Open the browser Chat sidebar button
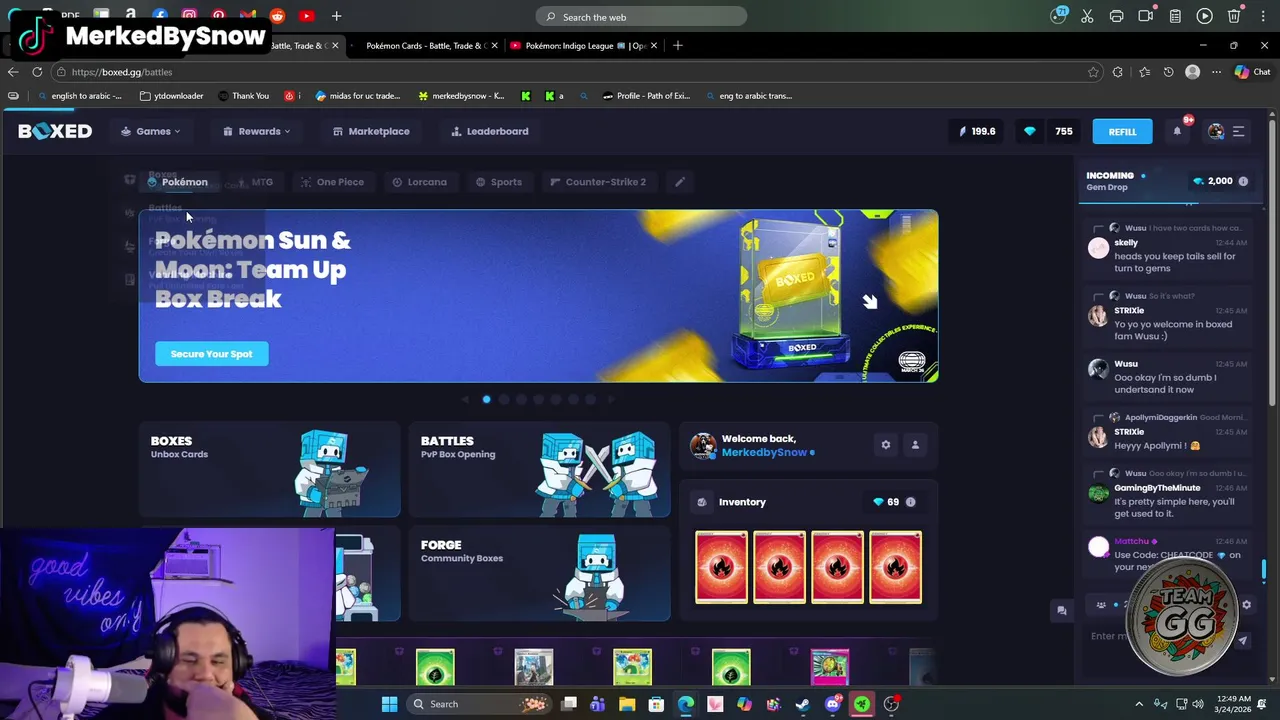The height and width of the screenshot is (720, 1280). [x=1252, y=72]
